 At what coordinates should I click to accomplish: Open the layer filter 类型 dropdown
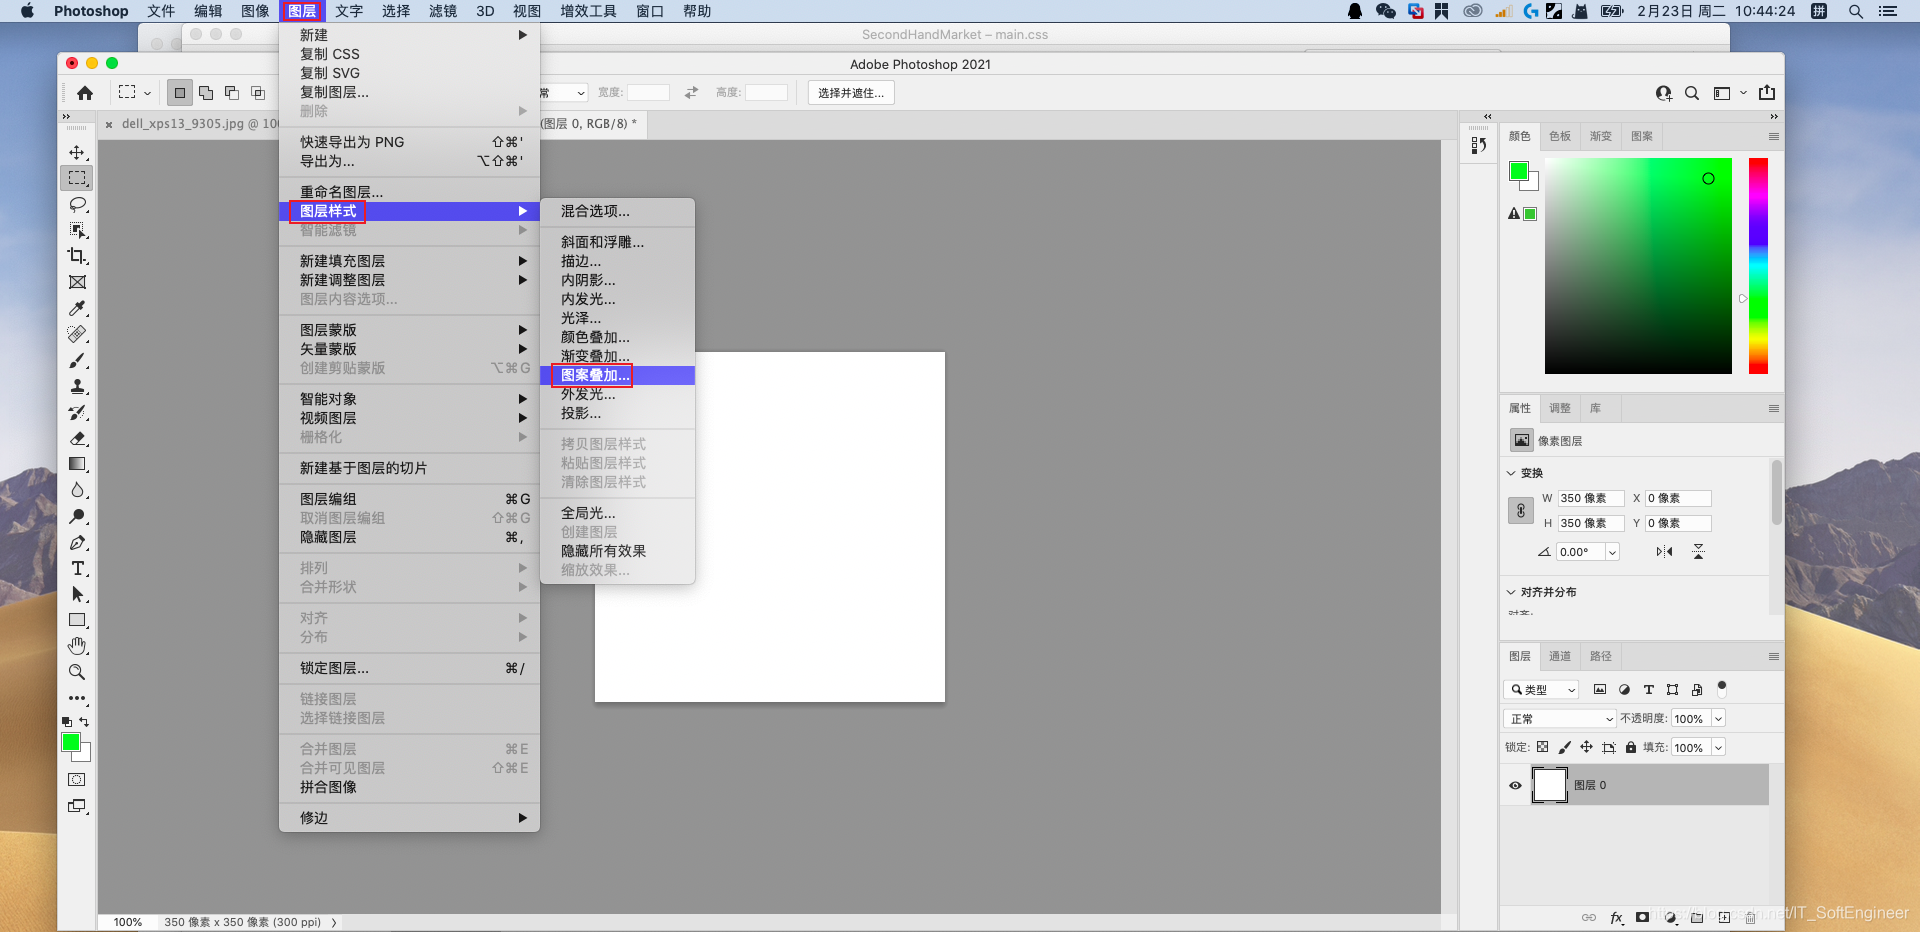[1541, 690]
